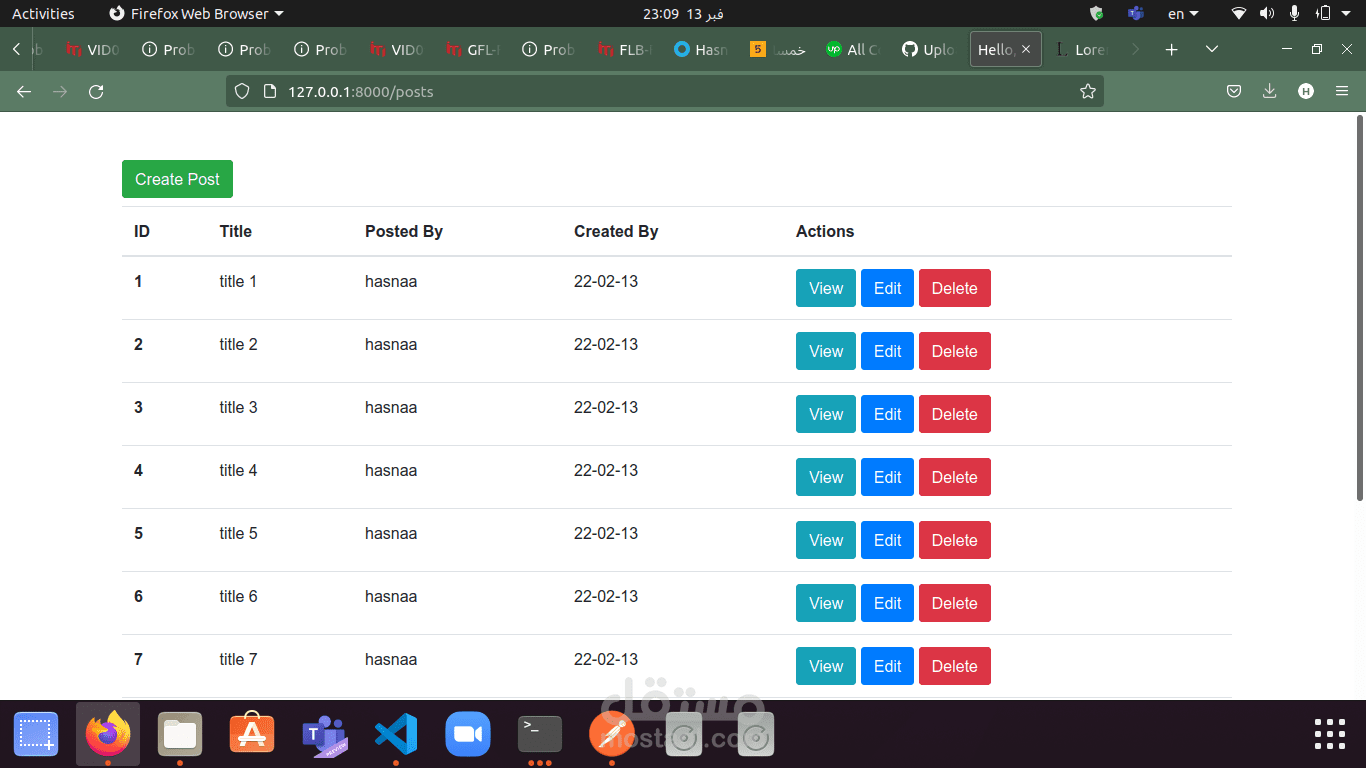Open the Firefox account avatar menu

click(1305, 91)
